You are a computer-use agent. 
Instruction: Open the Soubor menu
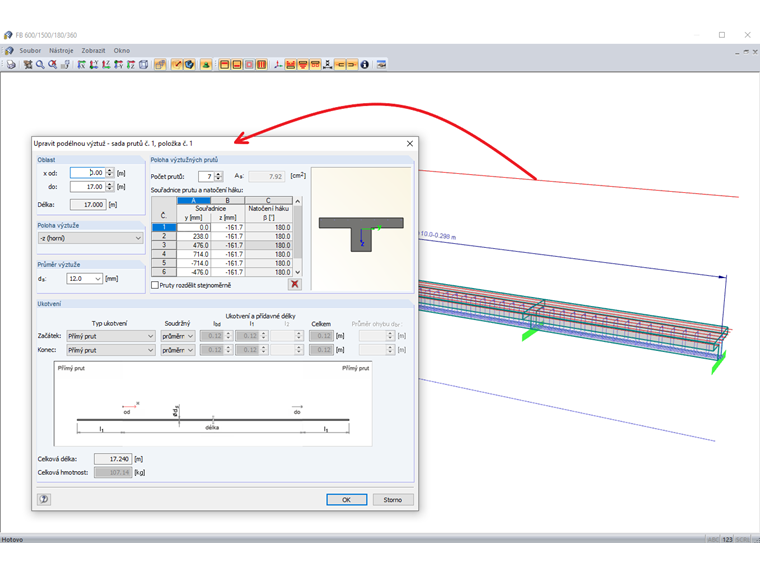click(x=30, y=50)
